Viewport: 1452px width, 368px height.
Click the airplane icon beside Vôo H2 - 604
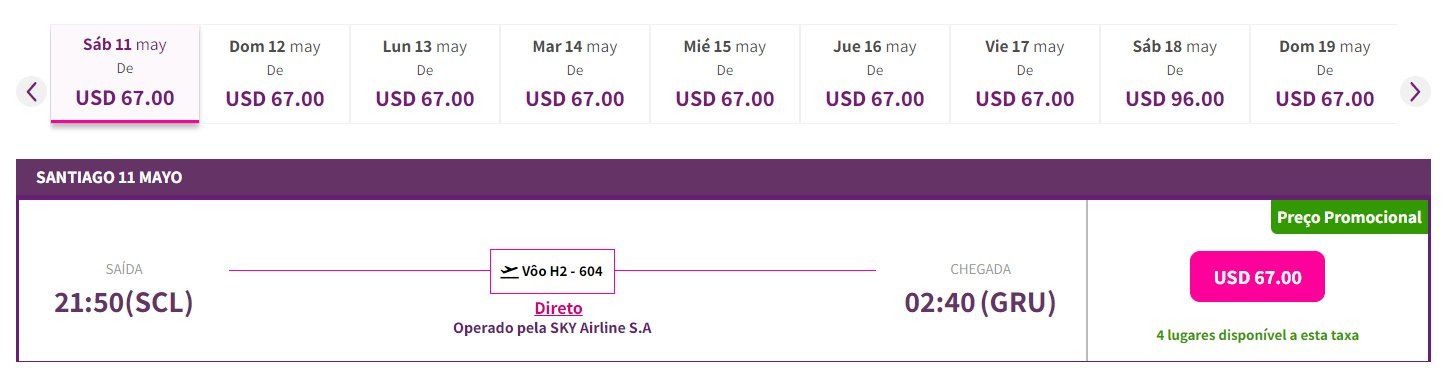point(509,271)
